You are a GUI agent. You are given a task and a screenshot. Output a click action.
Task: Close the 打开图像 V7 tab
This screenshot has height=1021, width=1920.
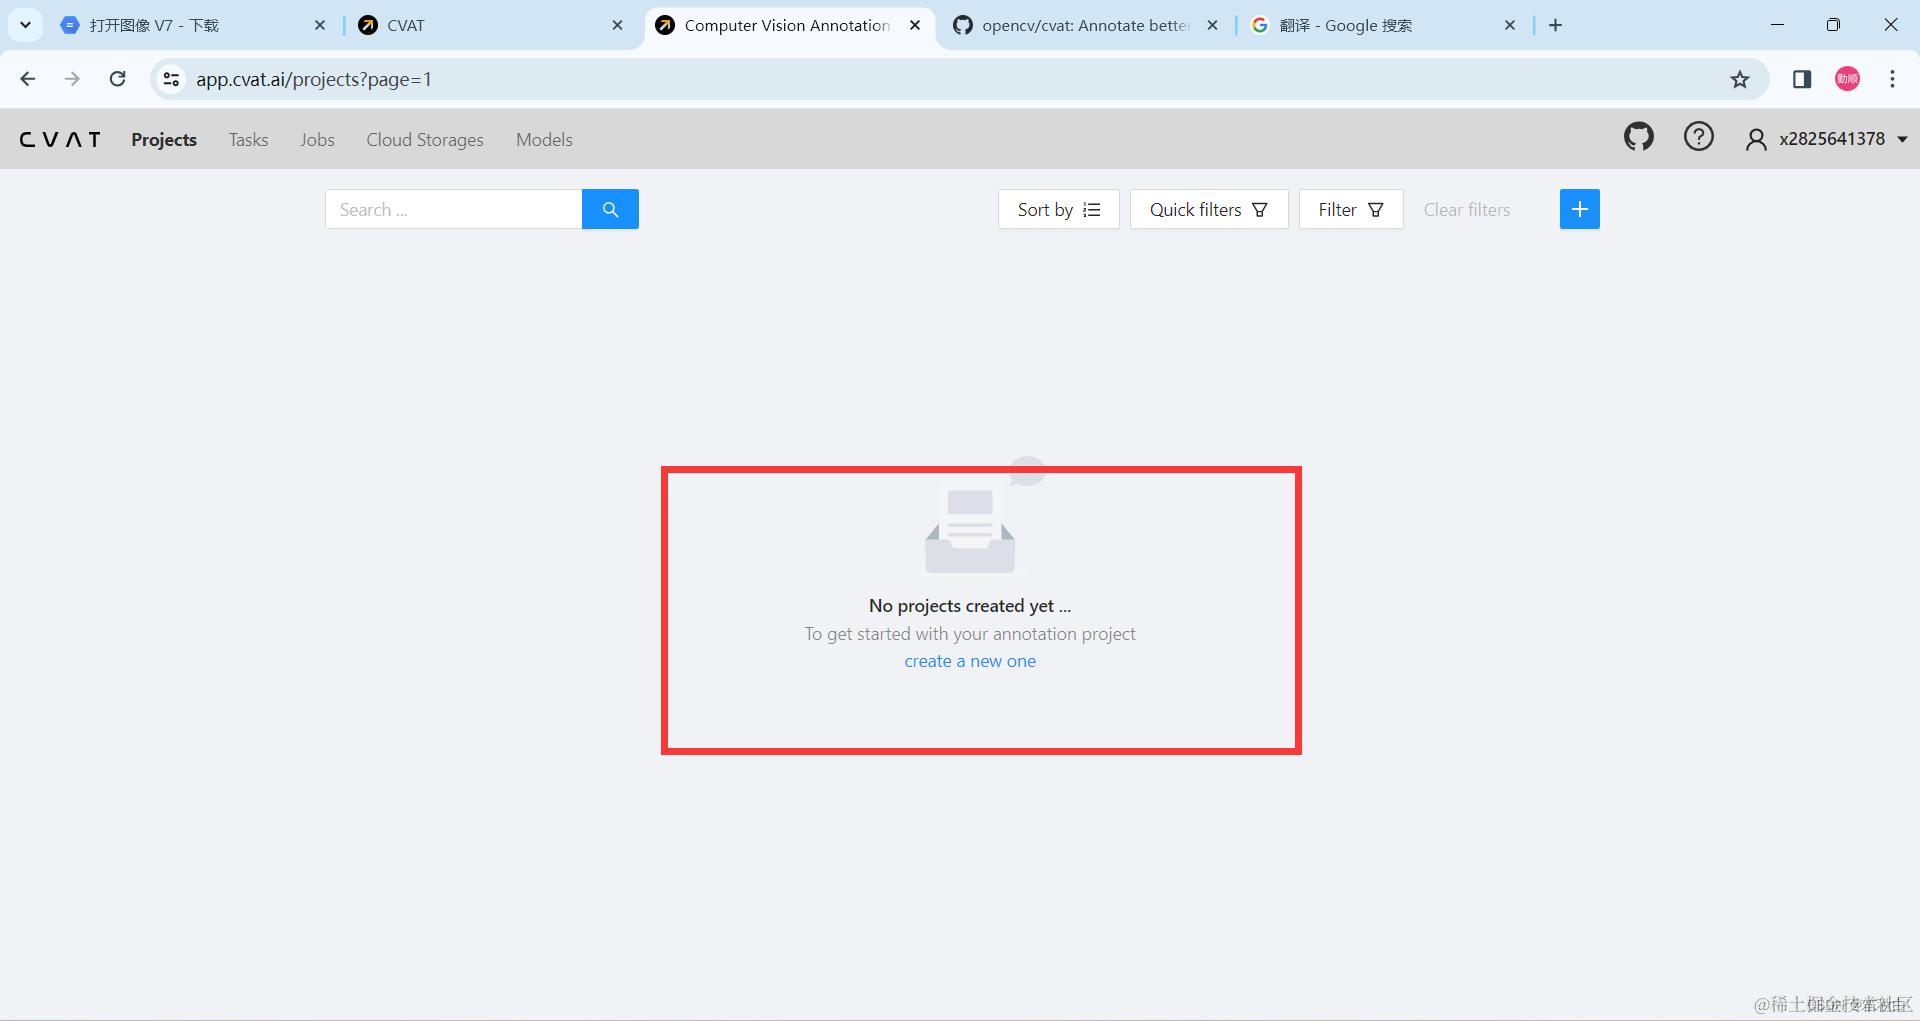tap(320, 25)
